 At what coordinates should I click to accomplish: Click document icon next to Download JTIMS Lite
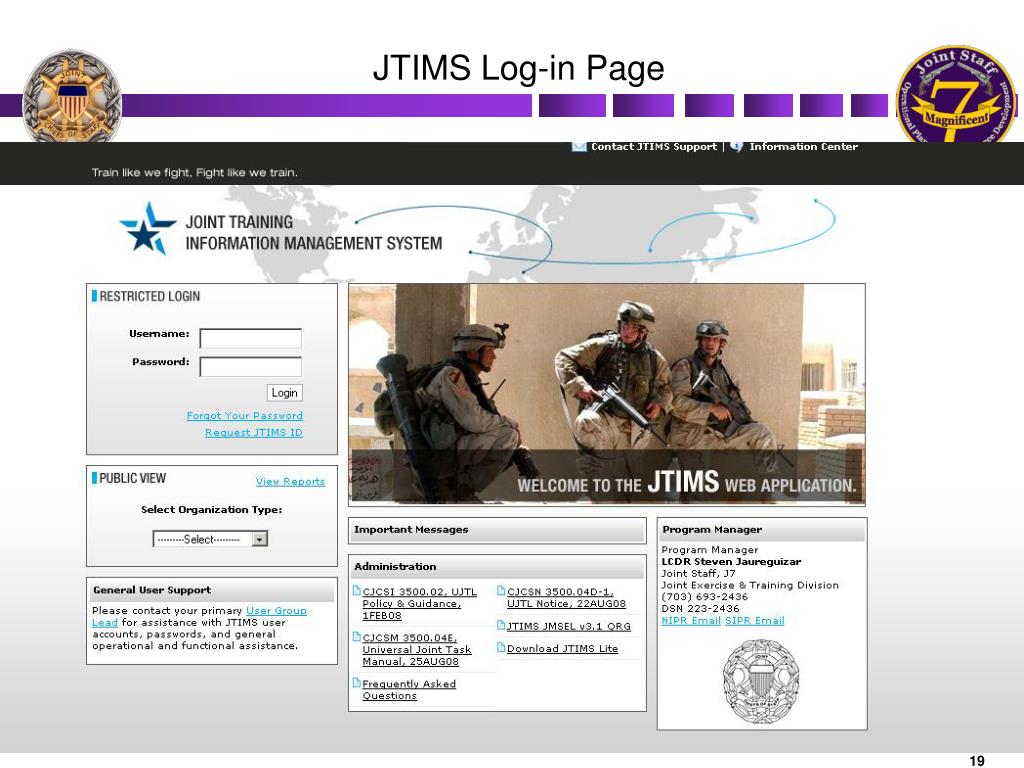(501, 647)
